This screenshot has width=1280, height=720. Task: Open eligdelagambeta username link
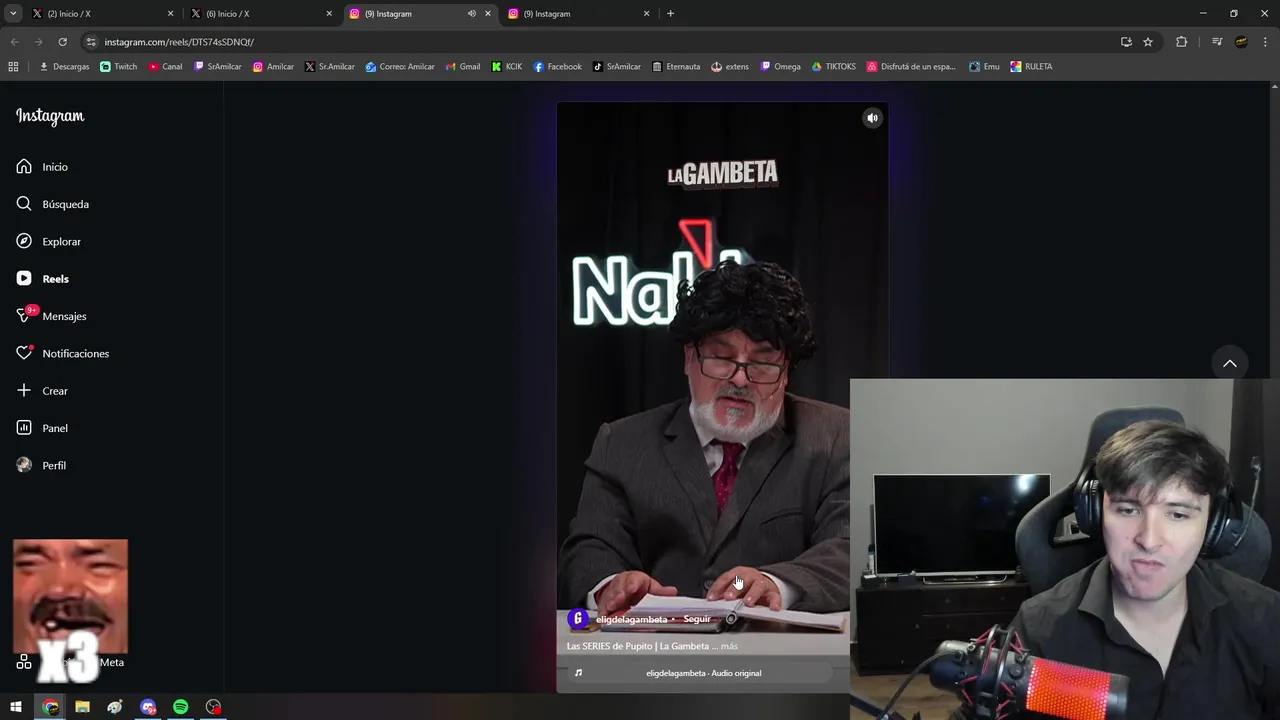coord(631,619)
